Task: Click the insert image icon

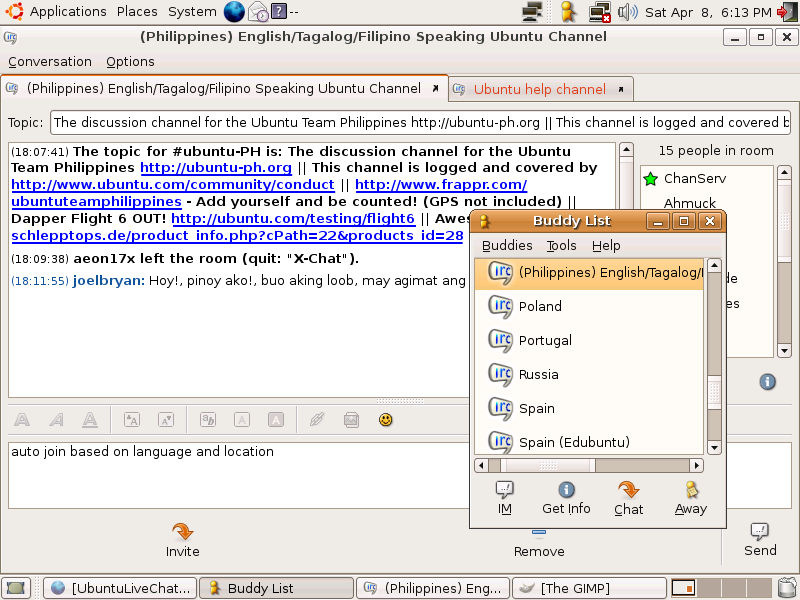Action: [352, 420]
